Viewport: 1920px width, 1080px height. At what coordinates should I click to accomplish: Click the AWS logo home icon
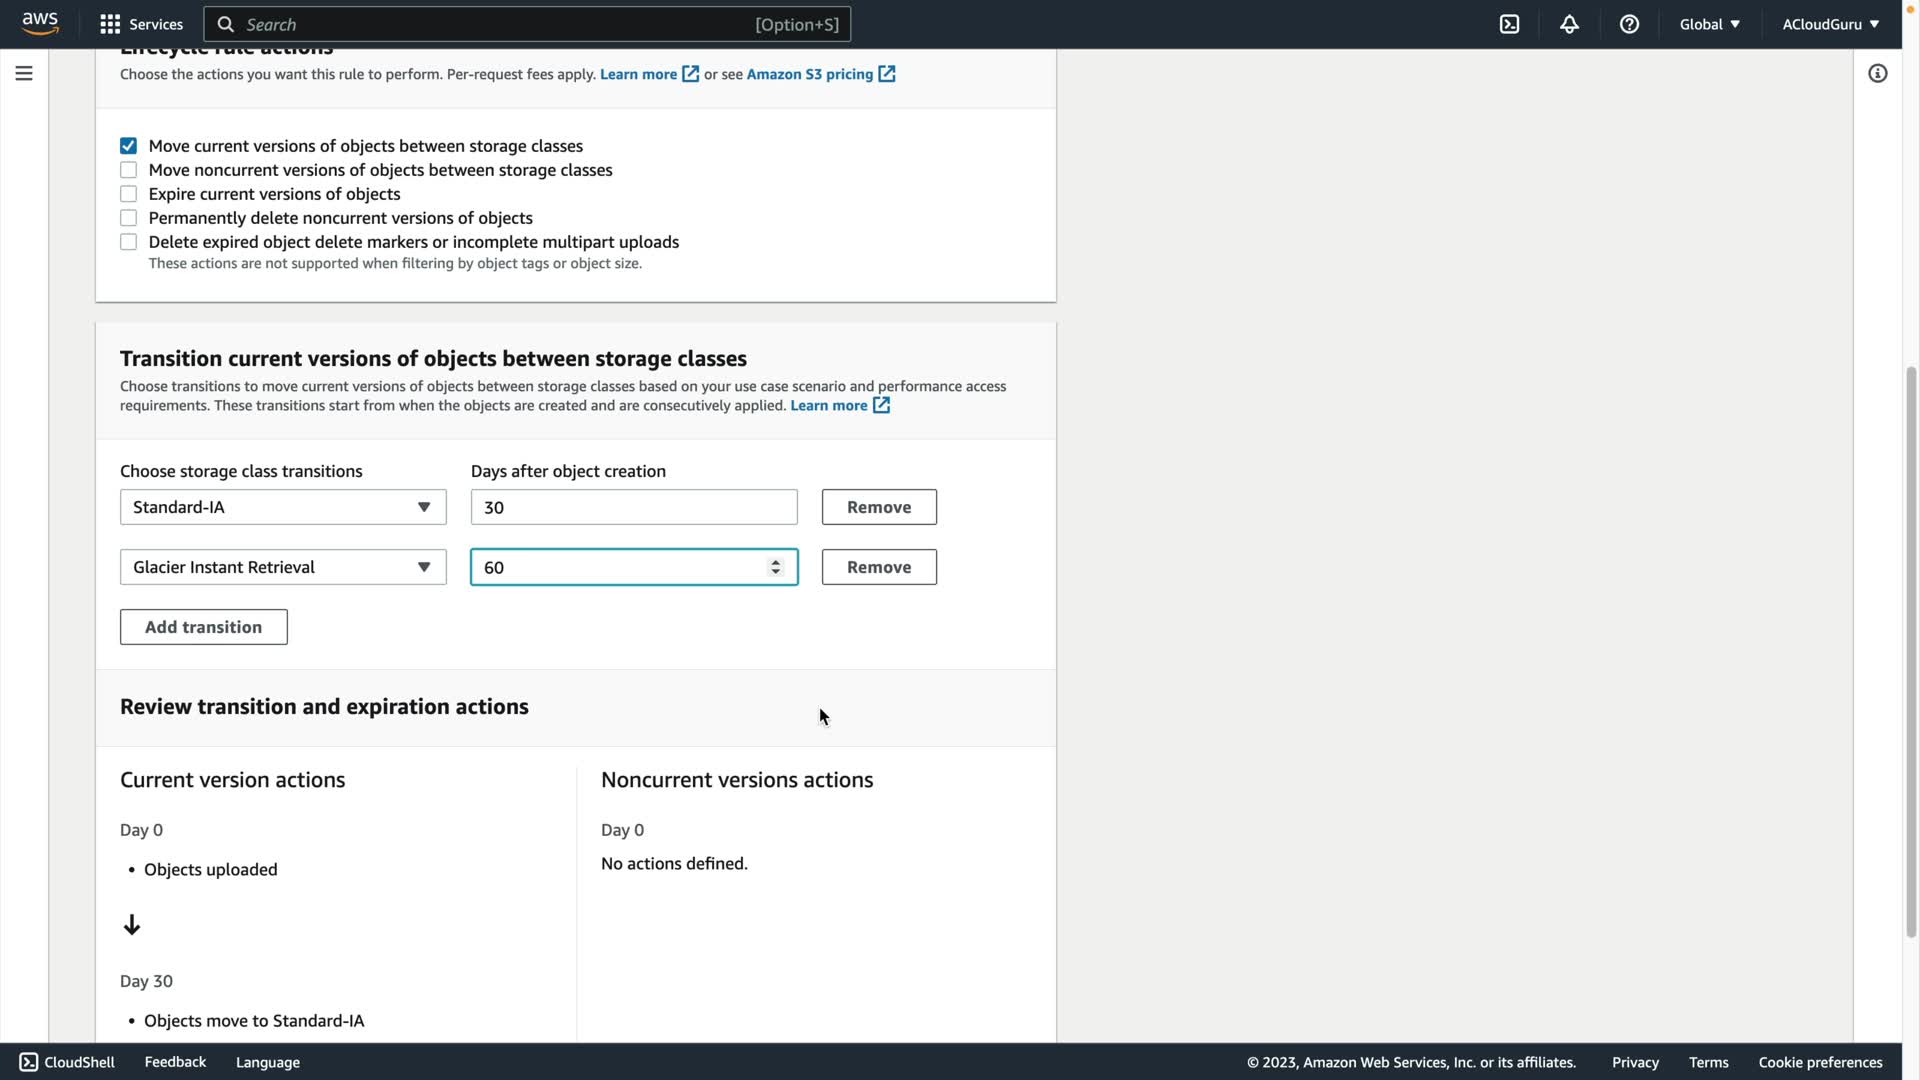tap(40, 23)
